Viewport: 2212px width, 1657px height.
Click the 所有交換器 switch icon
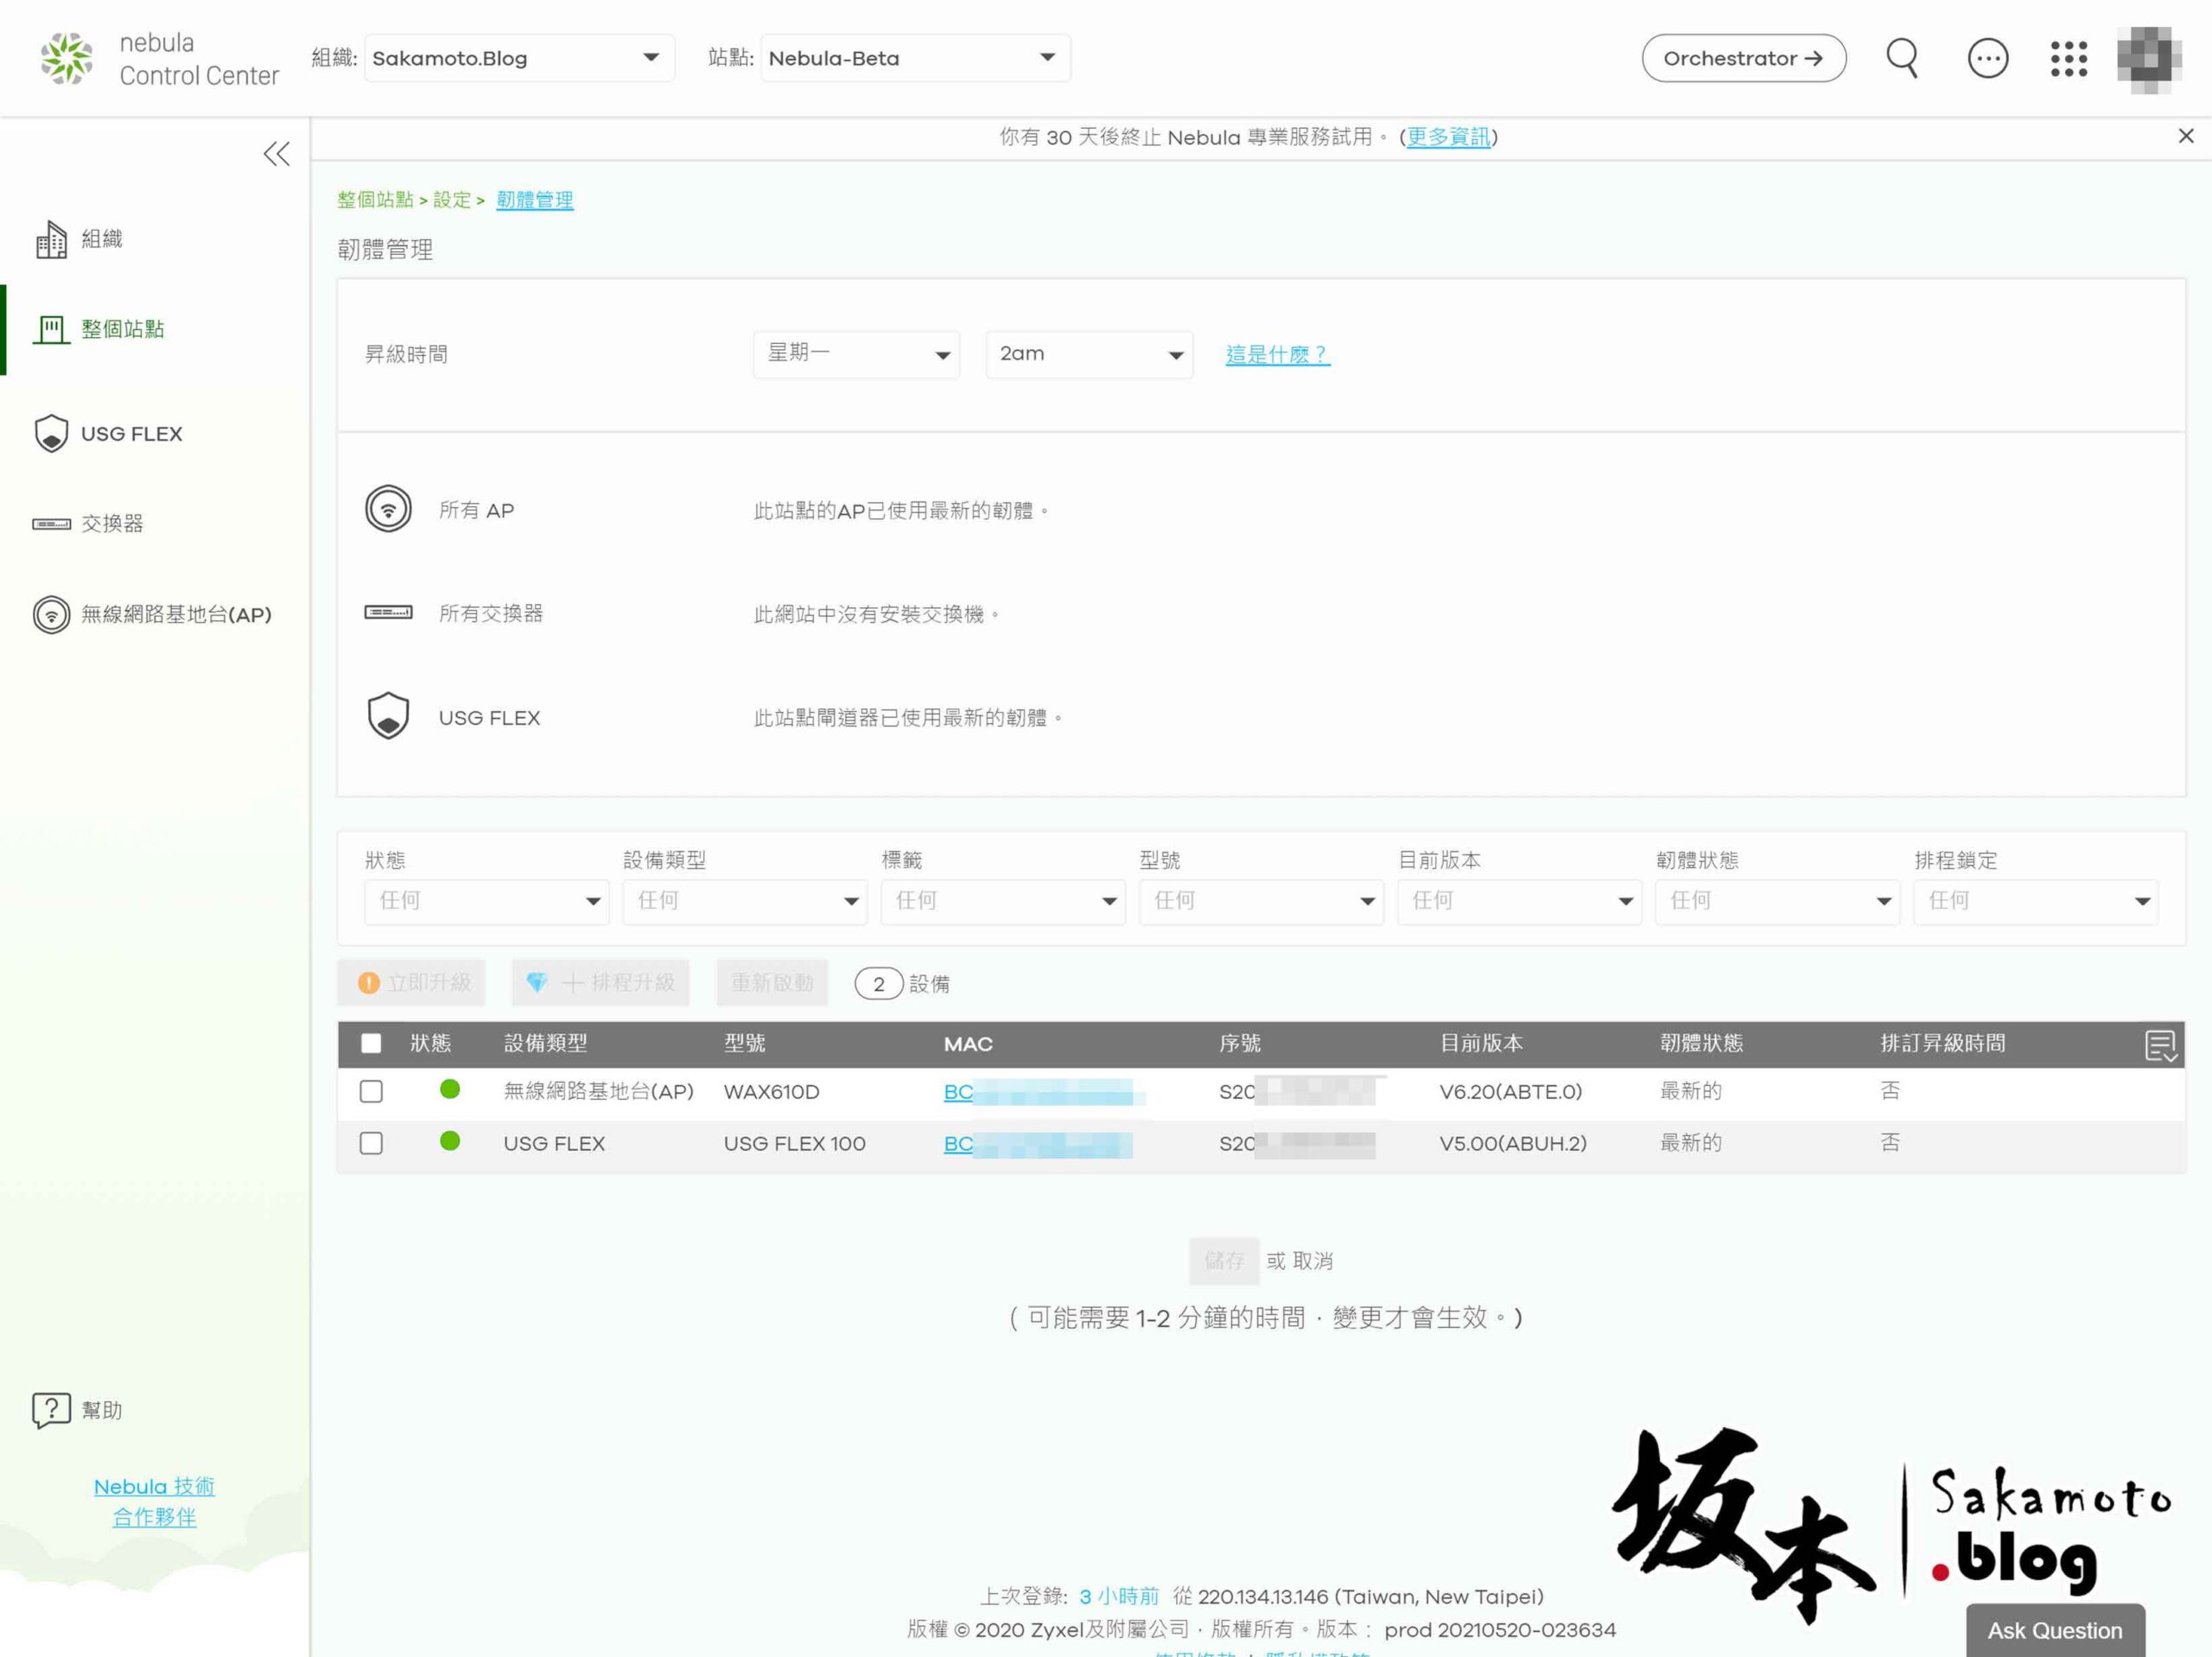coord(388,612)
